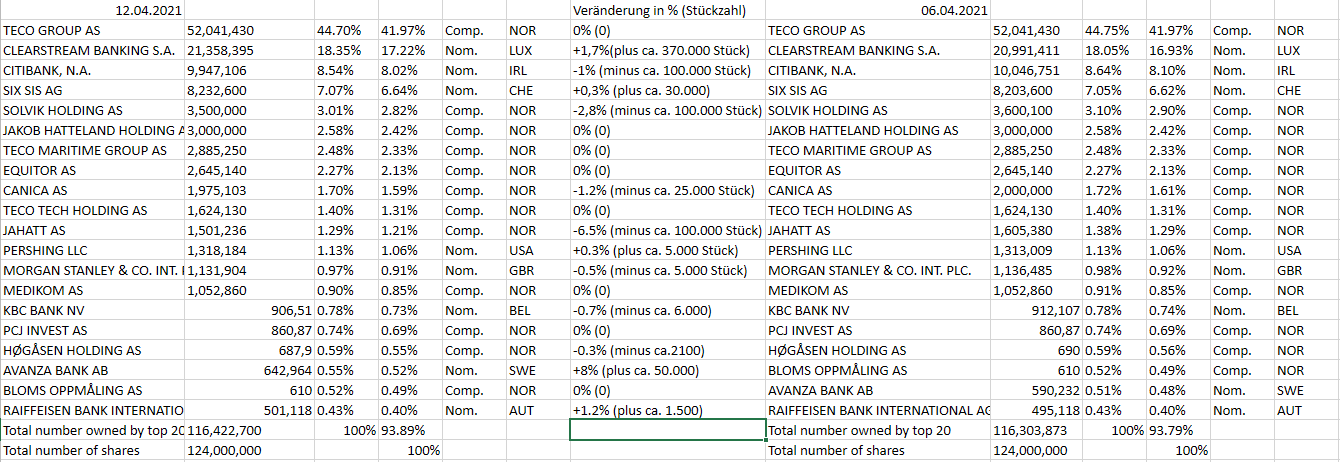Select the cell containing 21,358,395

[x=221, y=50]
